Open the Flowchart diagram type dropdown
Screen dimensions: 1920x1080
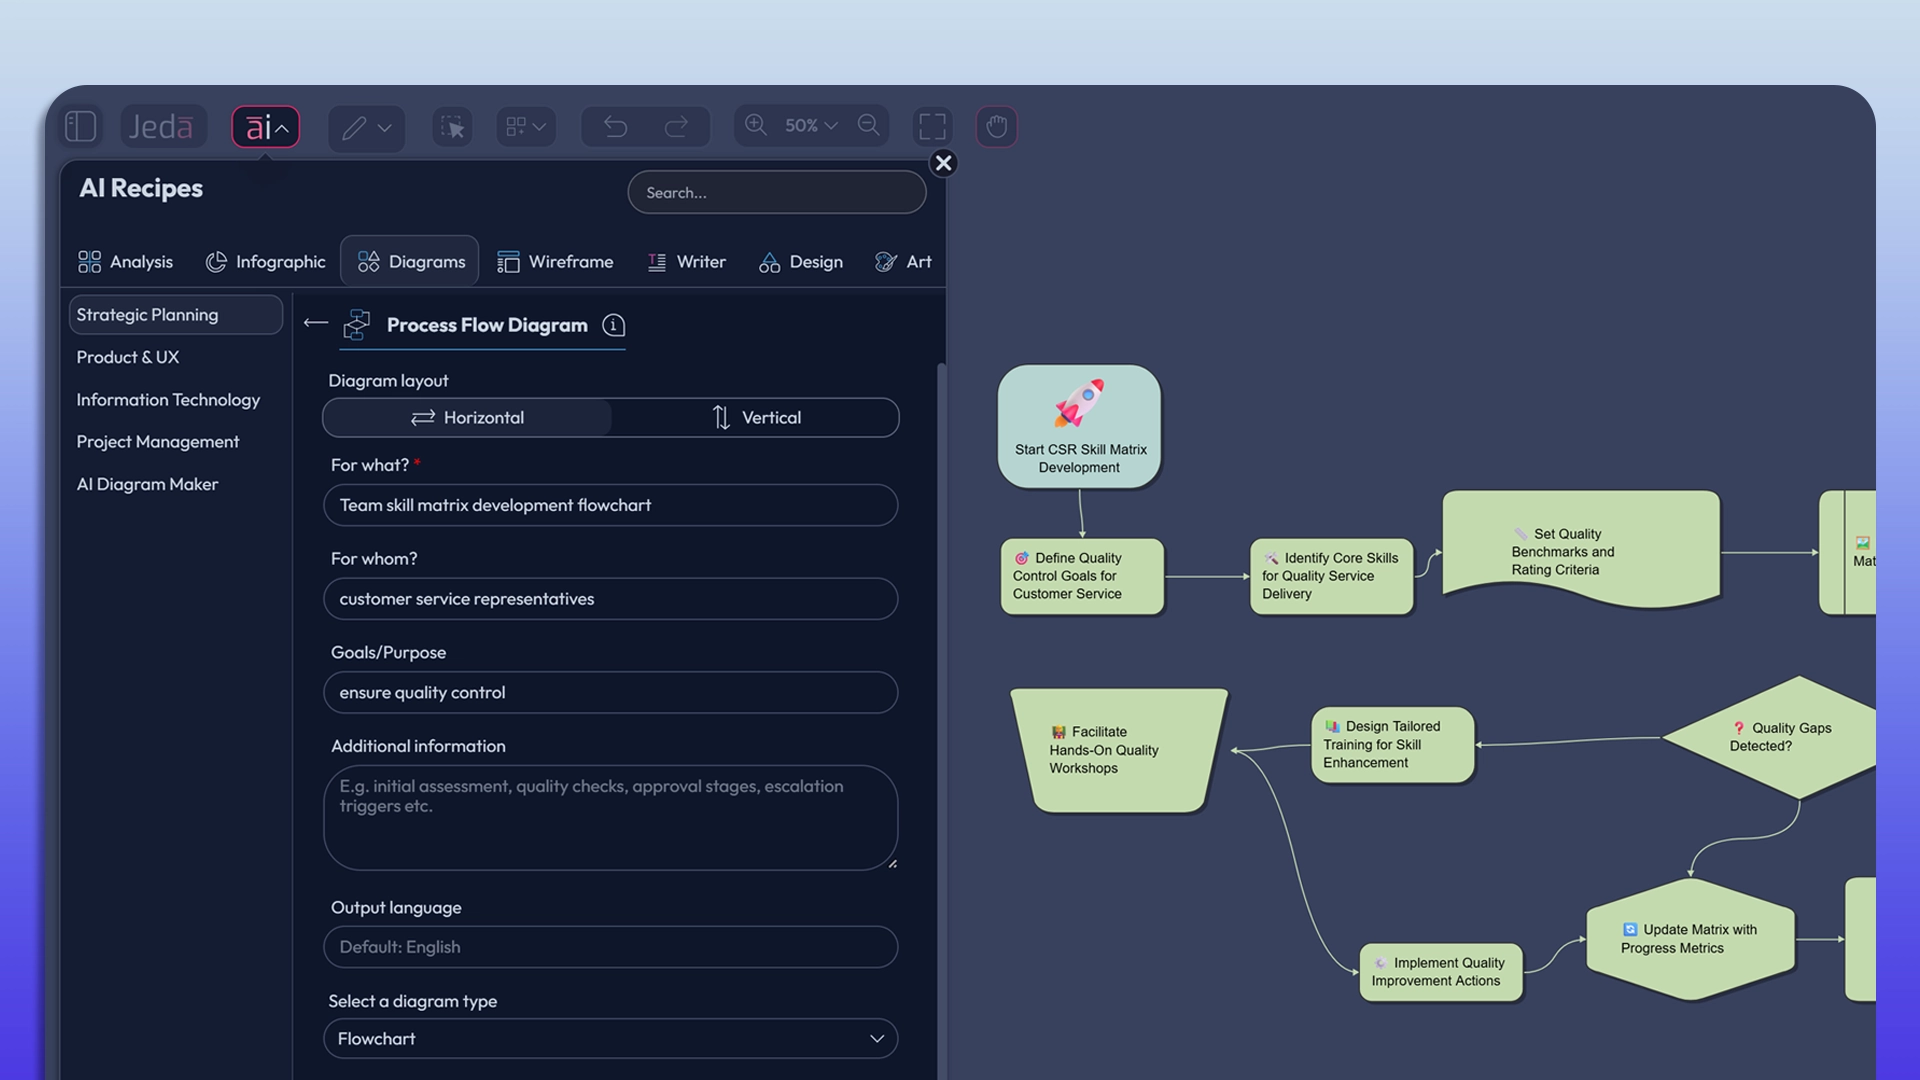click(x=610, y=1039)
